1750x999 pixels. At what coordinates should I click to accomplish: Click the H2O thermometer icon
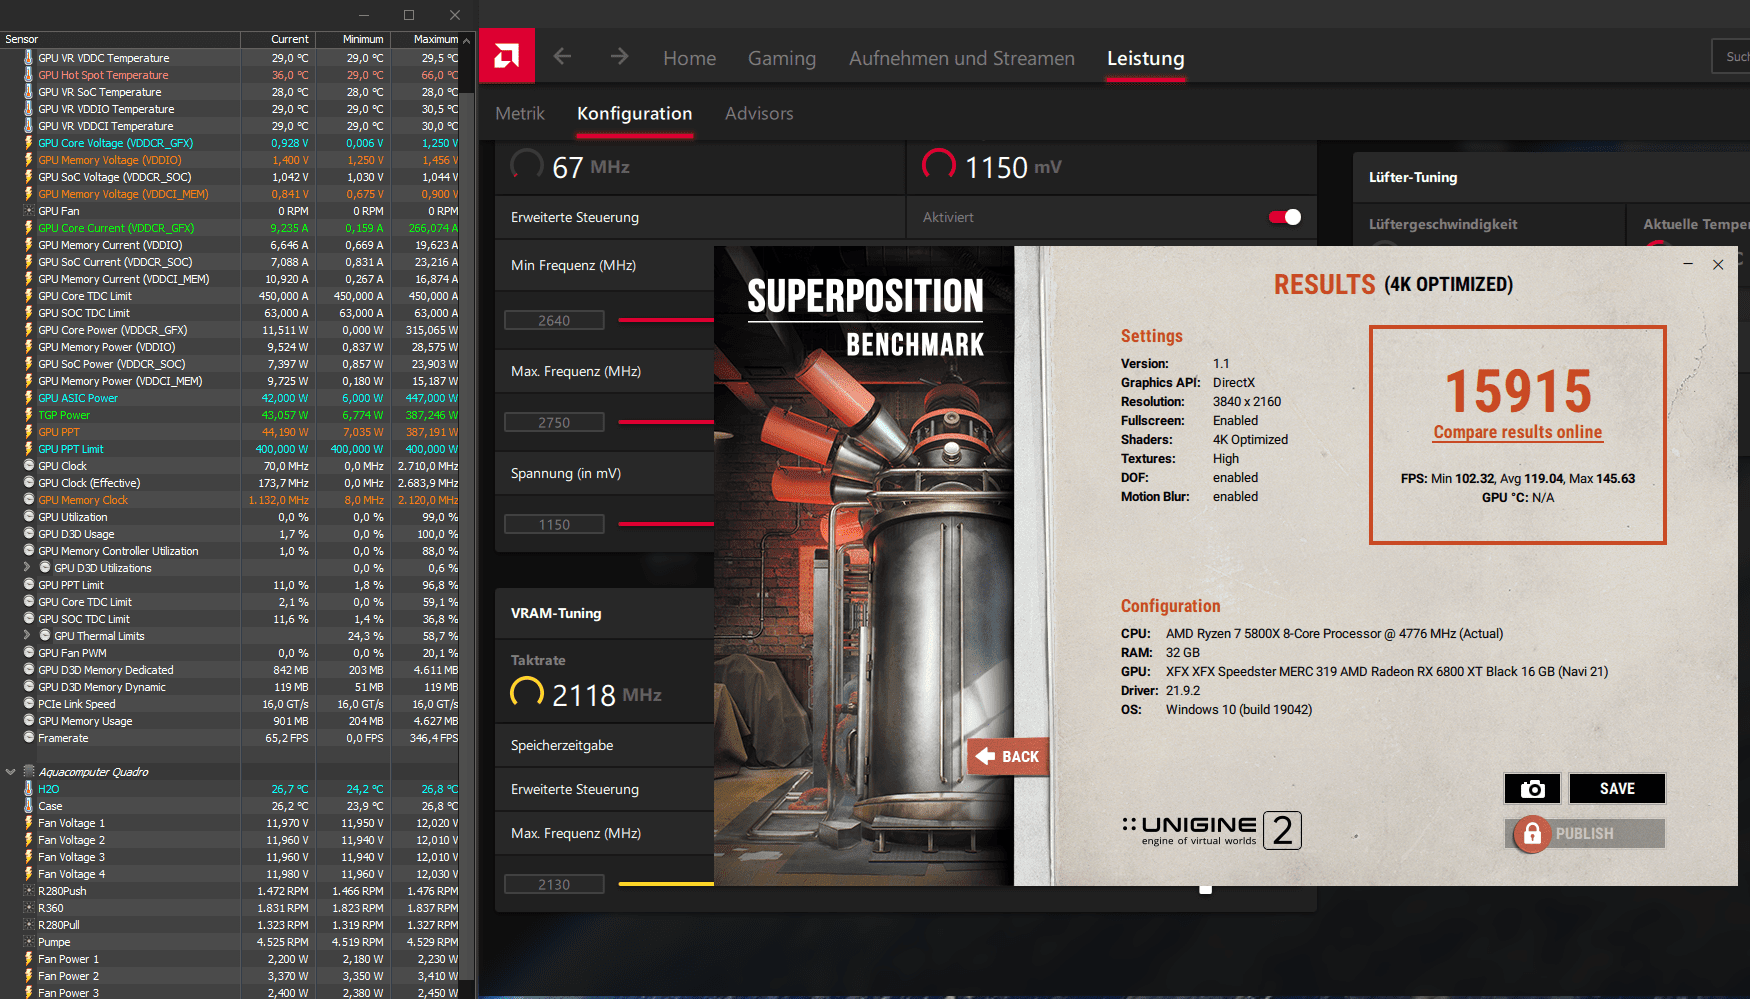pyautogui.click(x=29, y=789)
